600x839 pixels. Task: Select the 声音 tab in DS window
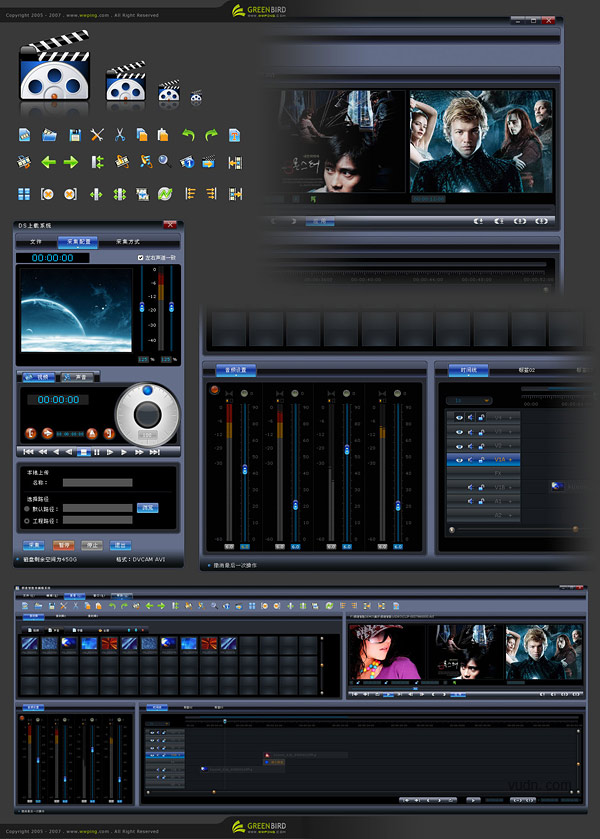77,377
